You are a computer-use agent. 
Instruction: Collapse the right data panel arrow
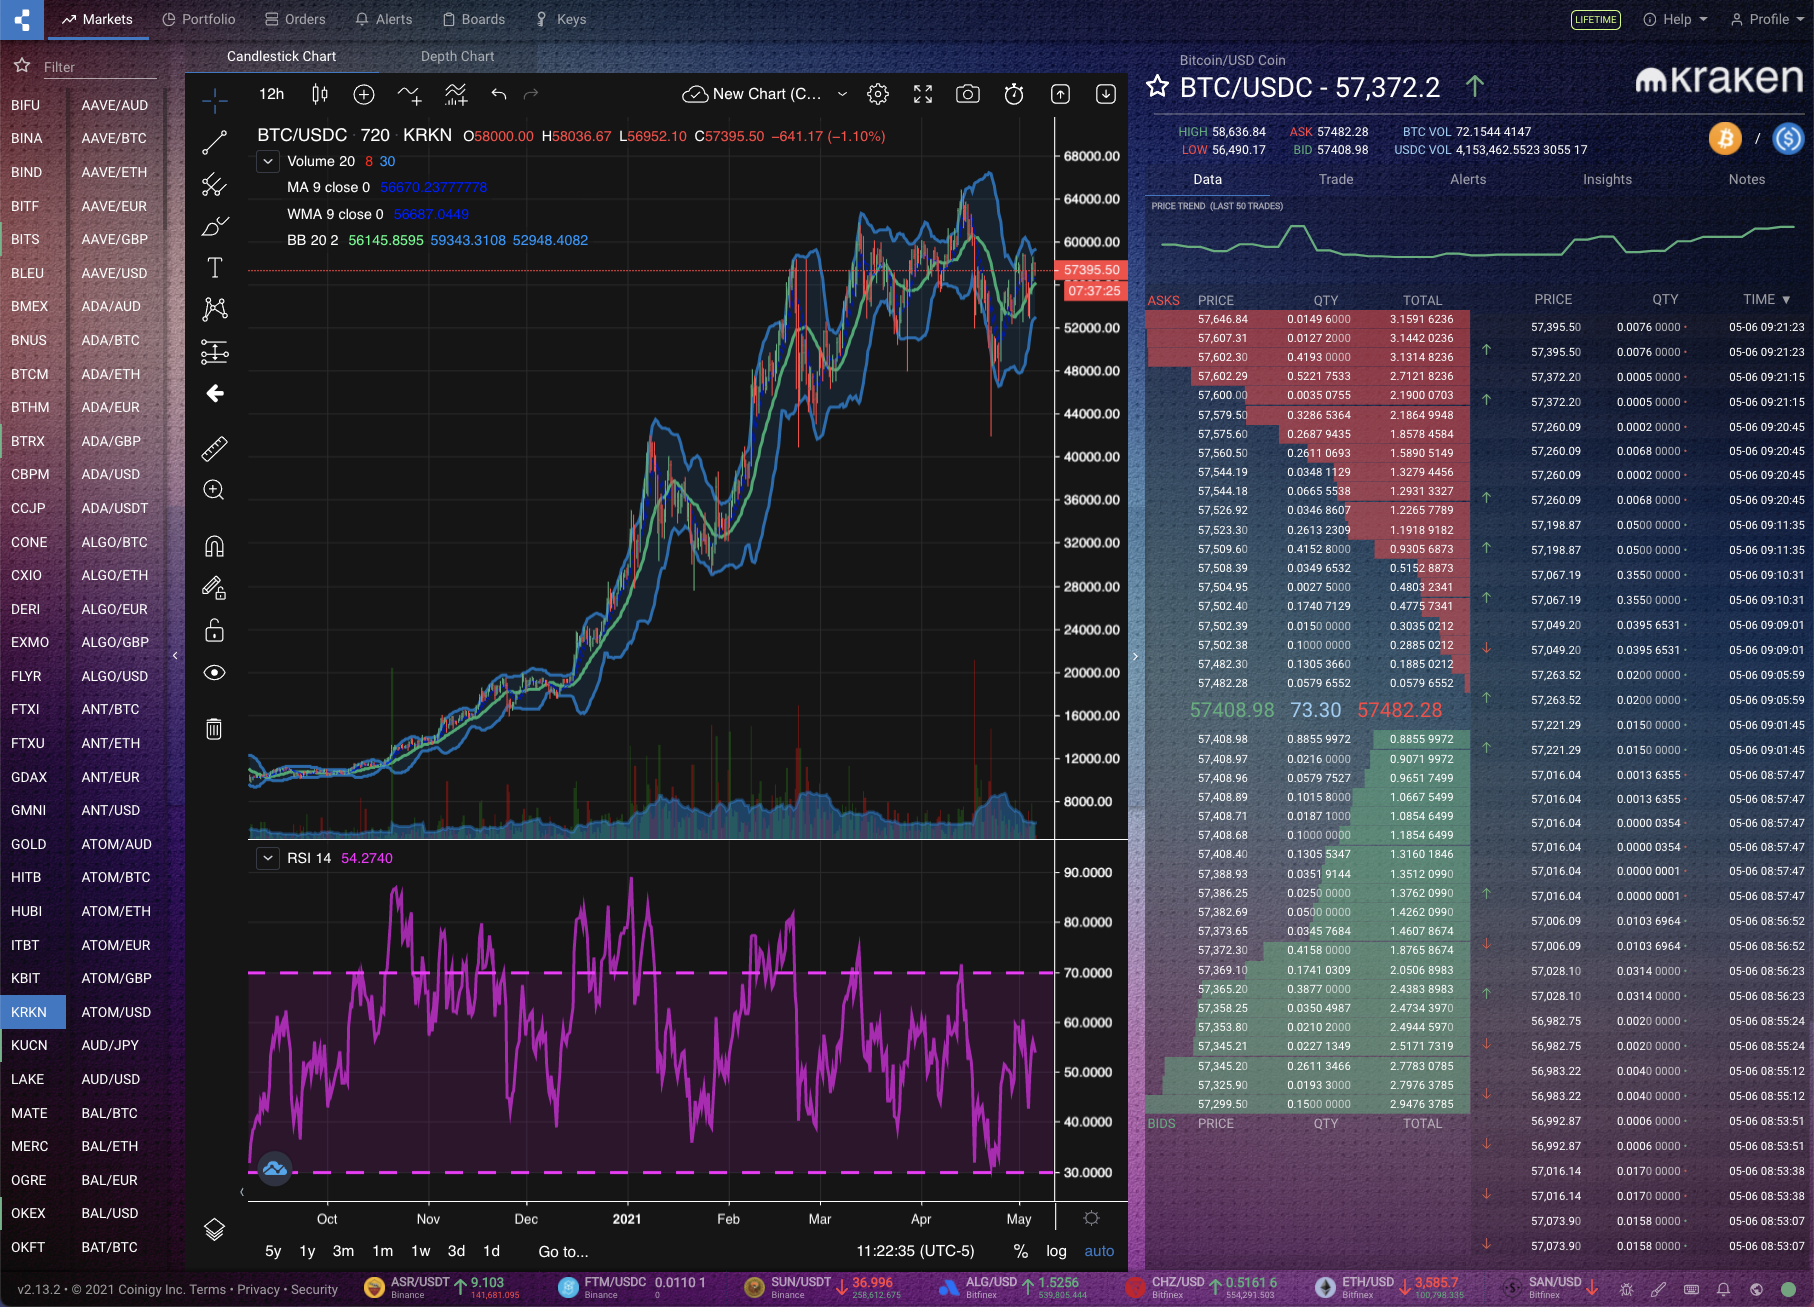pyautogui.click(x=1135, y=656)
